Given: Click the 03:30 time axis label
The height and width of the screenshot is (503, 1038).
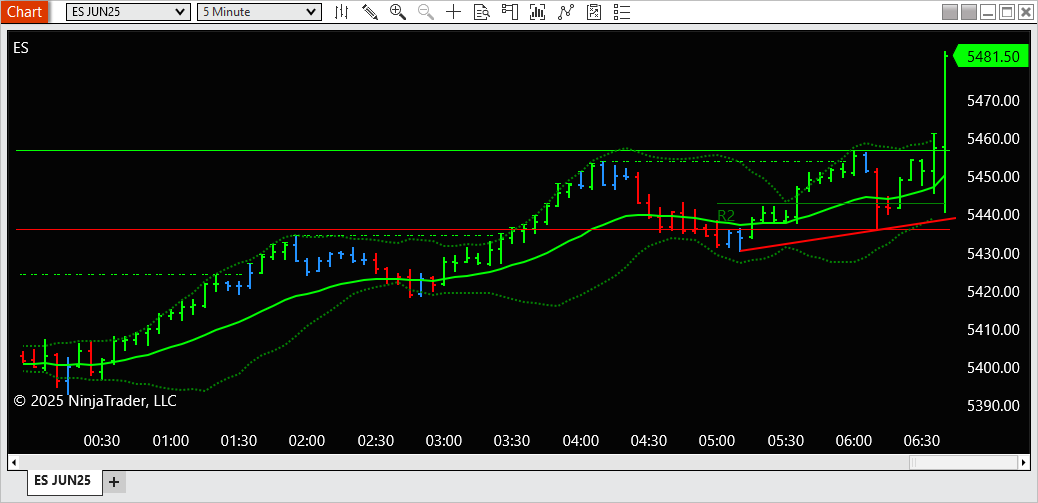Looking at the screenshot, I should 512,441.
